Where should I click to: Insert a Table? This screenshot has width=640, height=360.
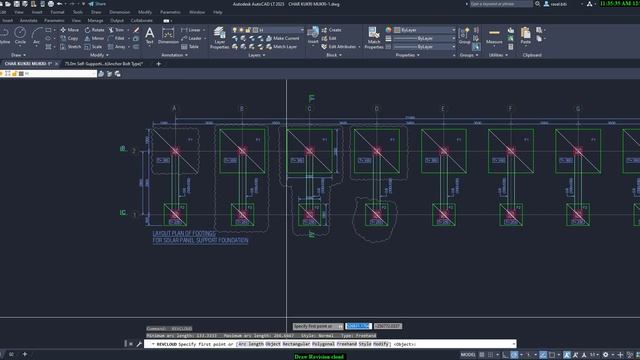point(190,47)
